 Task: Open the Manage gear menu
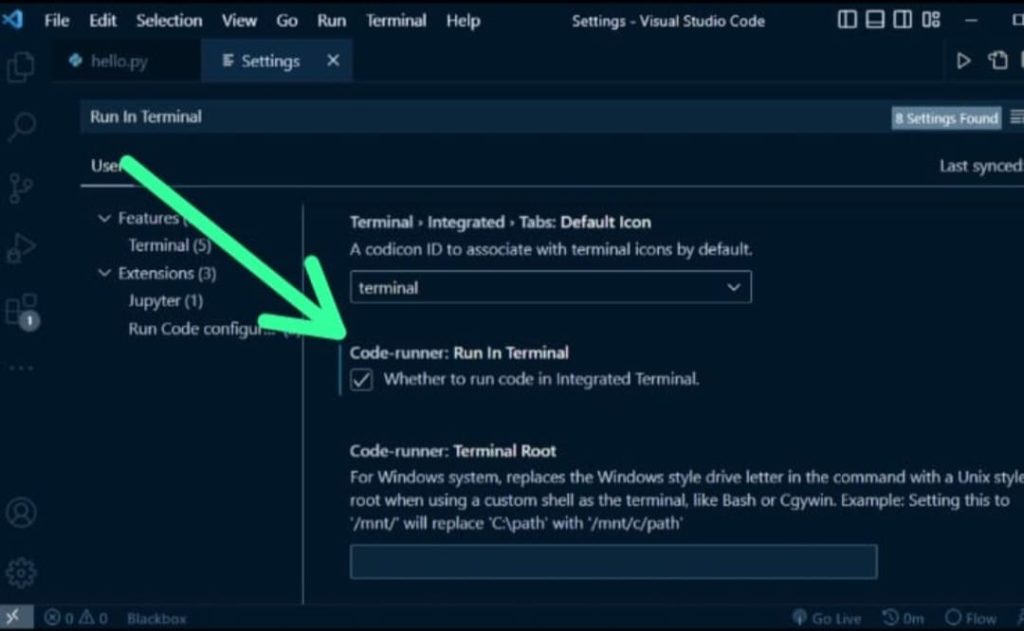(21, 573)
